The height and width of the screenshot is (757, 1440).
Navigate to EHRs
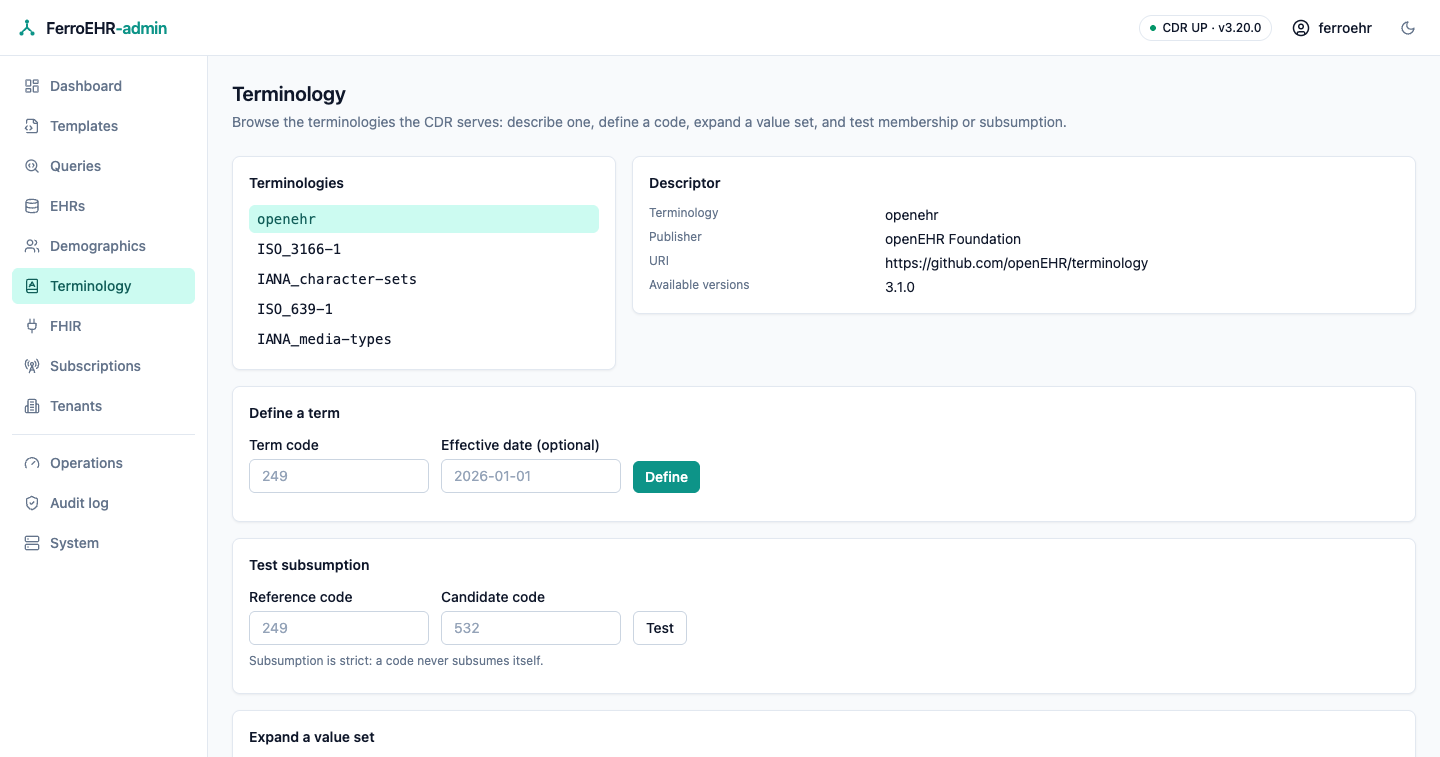click(x=103, y=206)
